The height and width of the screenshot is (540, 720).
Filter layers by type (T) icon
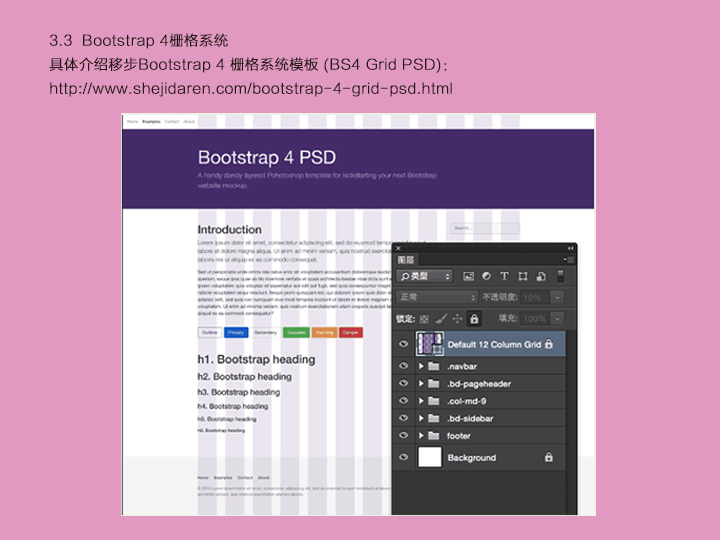(x=504, y=276)
